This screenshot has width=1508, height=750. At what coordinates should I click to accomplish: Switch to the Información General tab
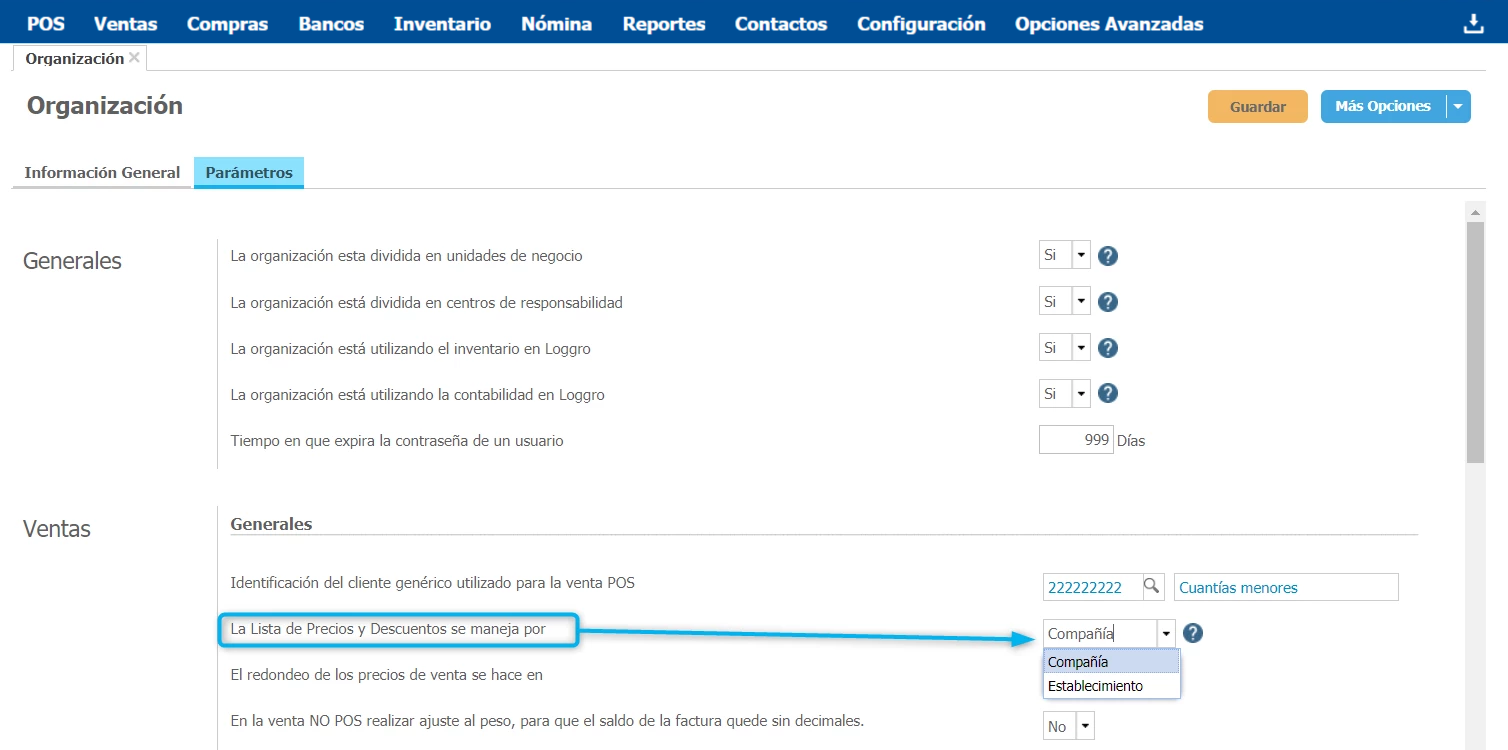pyautogui.click(x=102, y=172)
